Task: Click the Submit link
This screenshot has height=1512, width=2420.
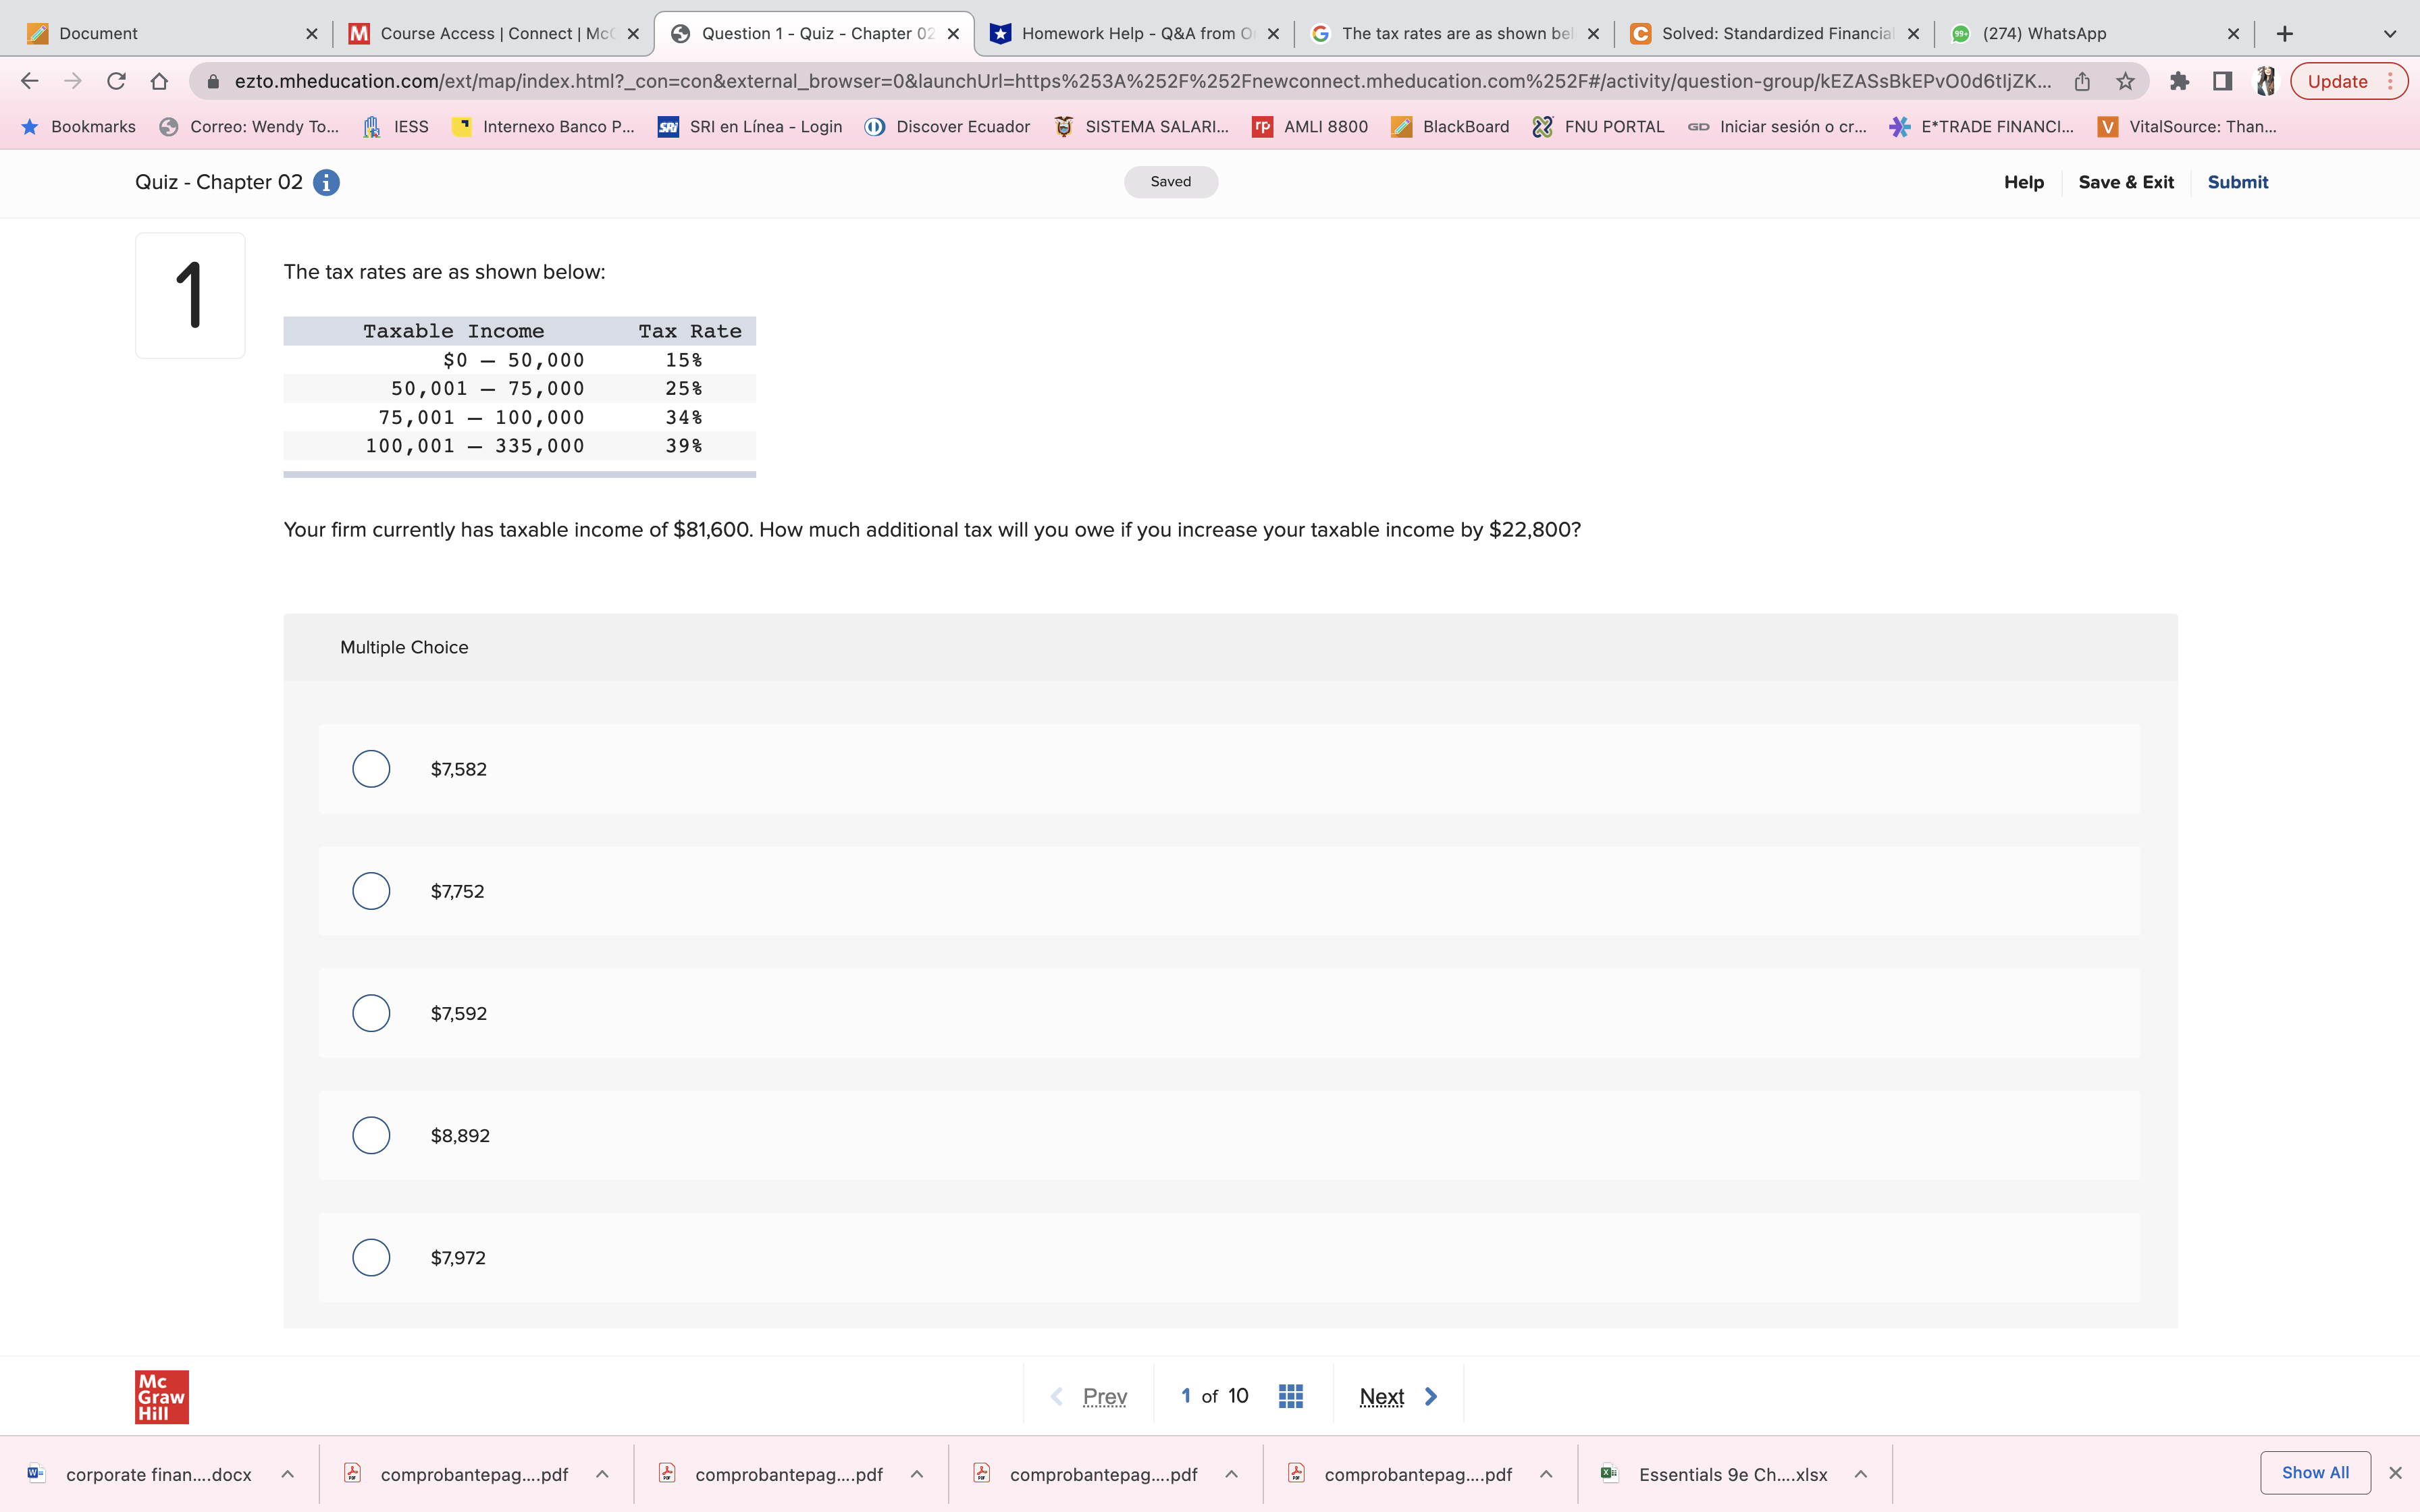Action: 2237,182
